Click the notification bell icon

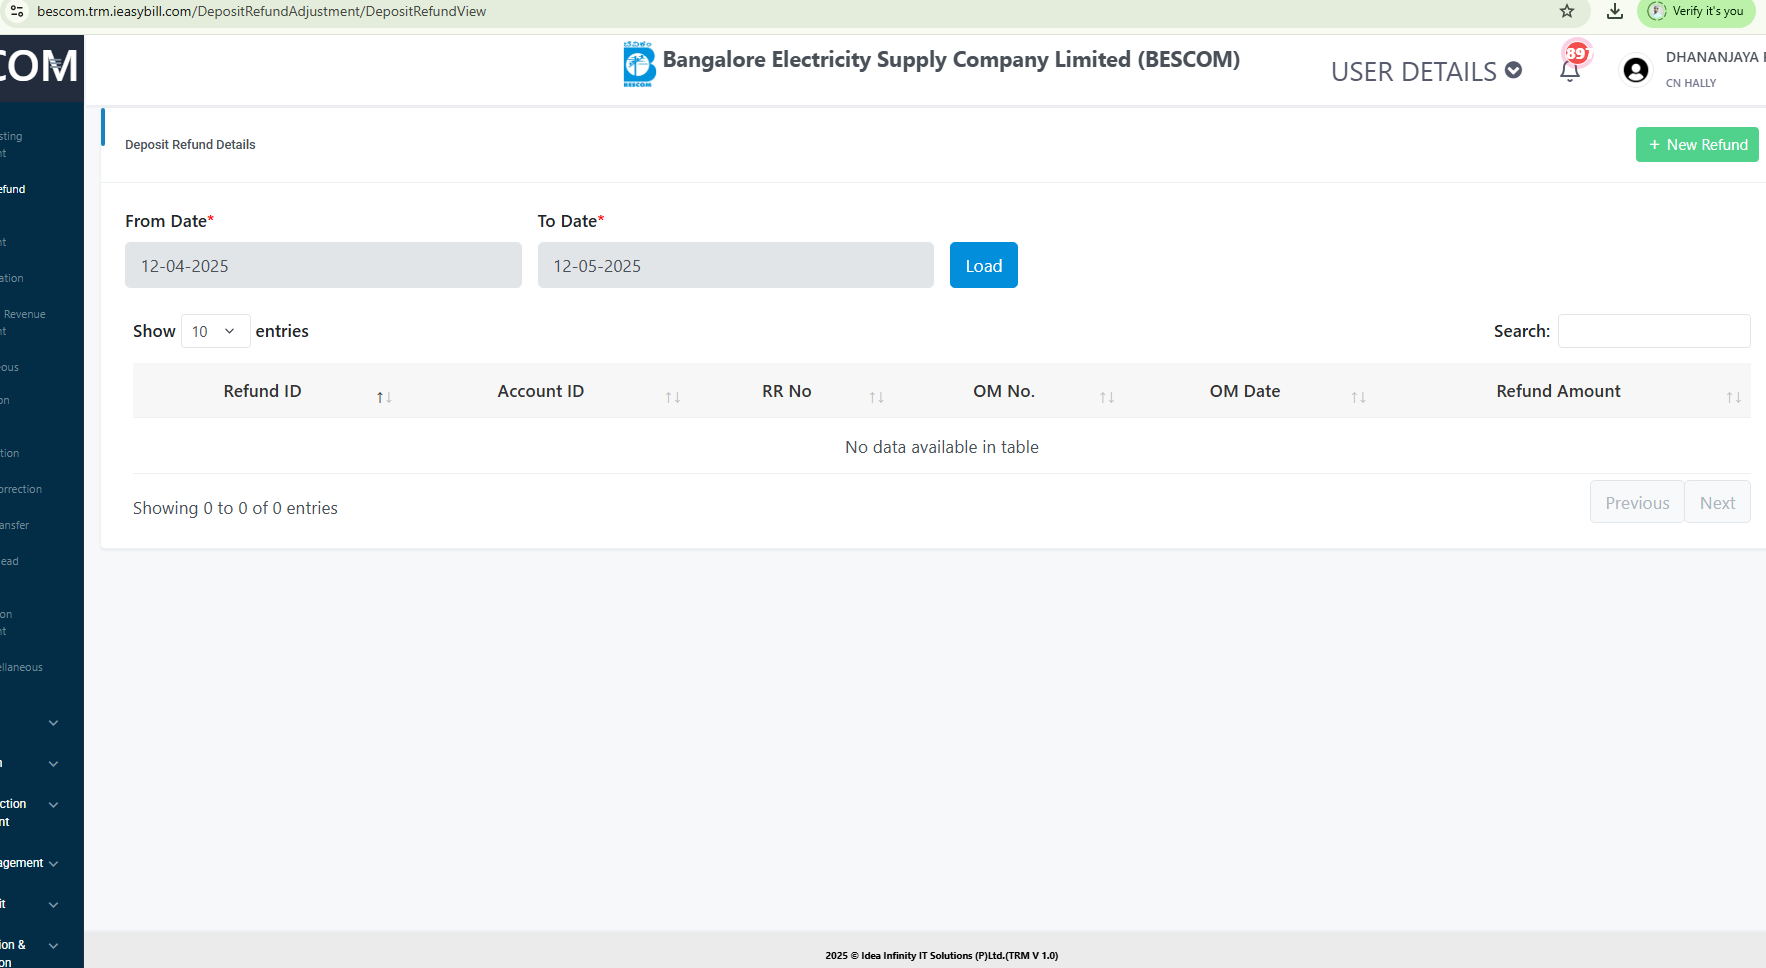click(1570, 70)
